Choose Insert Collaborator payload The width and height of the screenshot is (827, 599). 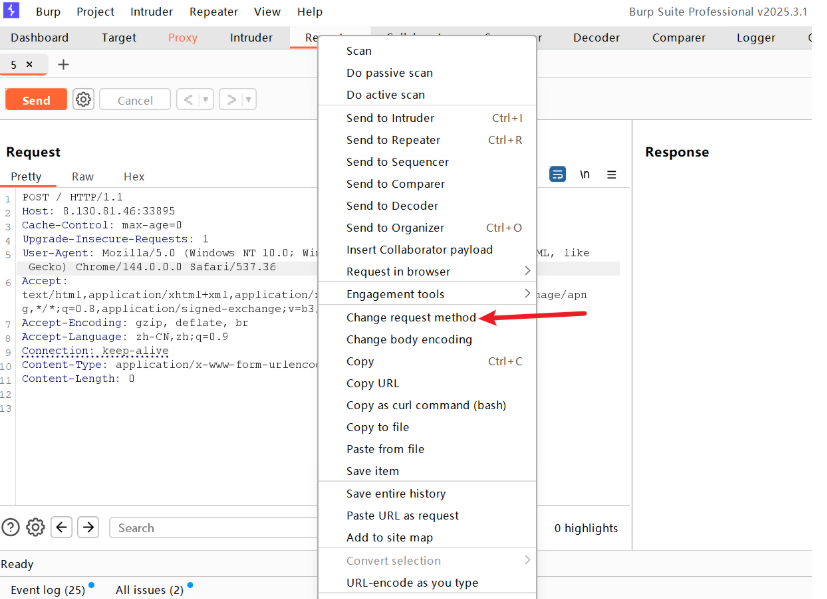click(427, 249)
